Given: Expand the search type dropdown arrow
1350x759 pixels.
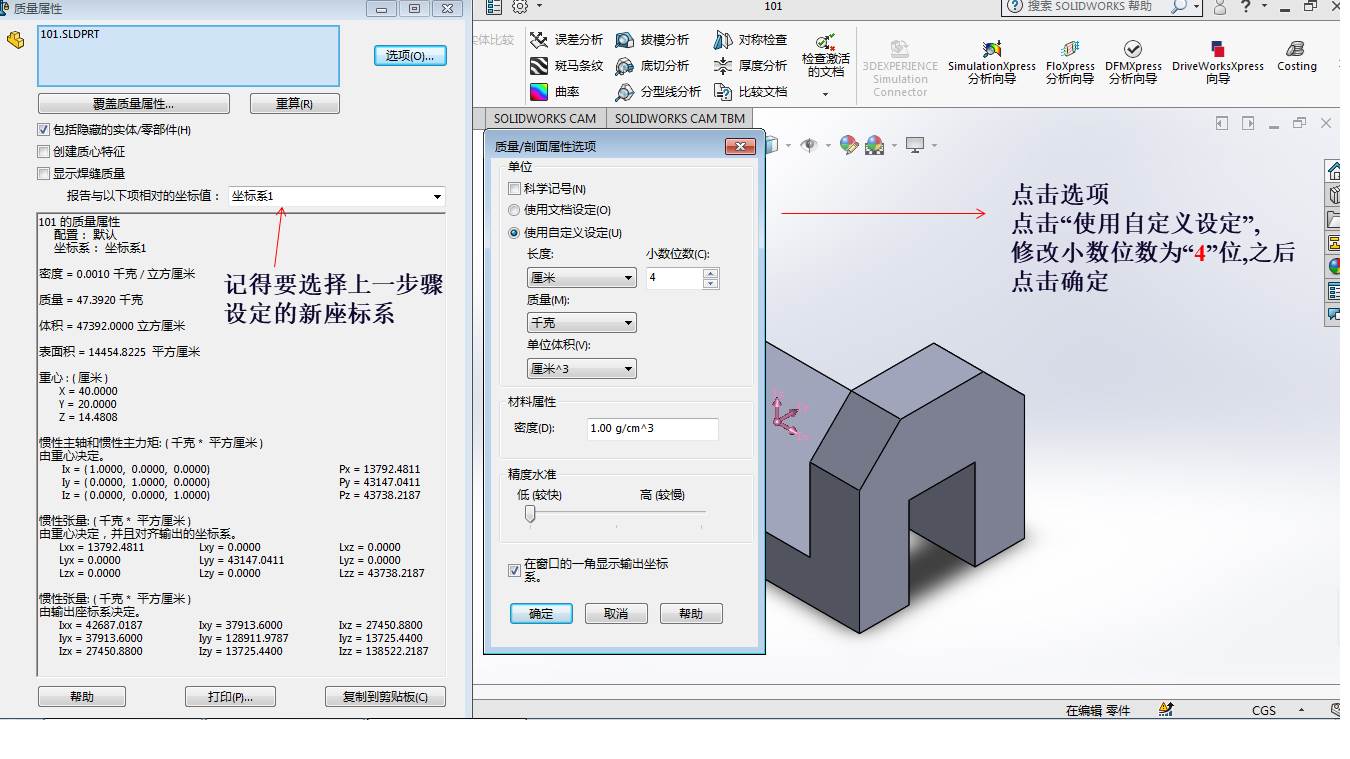Looking at the screenshot, I should [x=1197, y=7].
